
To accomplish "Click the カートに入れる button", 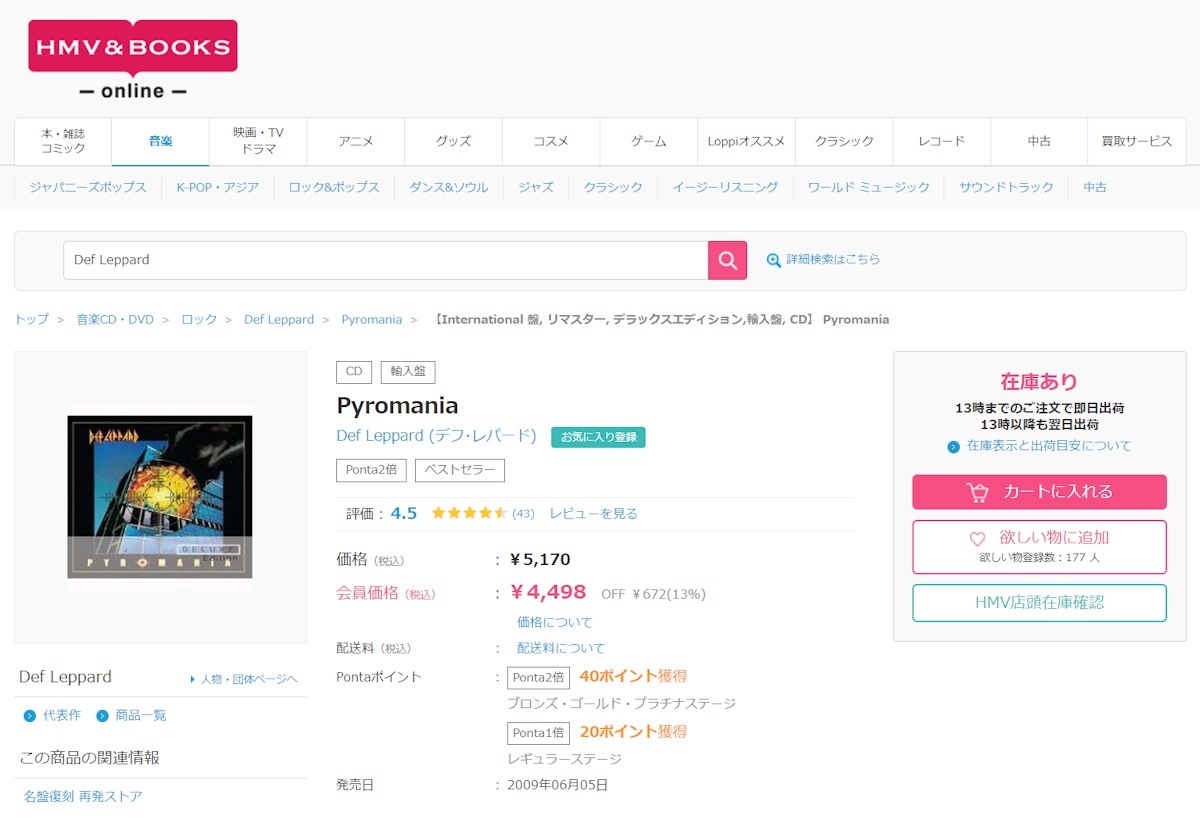I will tap(1039, 492).
